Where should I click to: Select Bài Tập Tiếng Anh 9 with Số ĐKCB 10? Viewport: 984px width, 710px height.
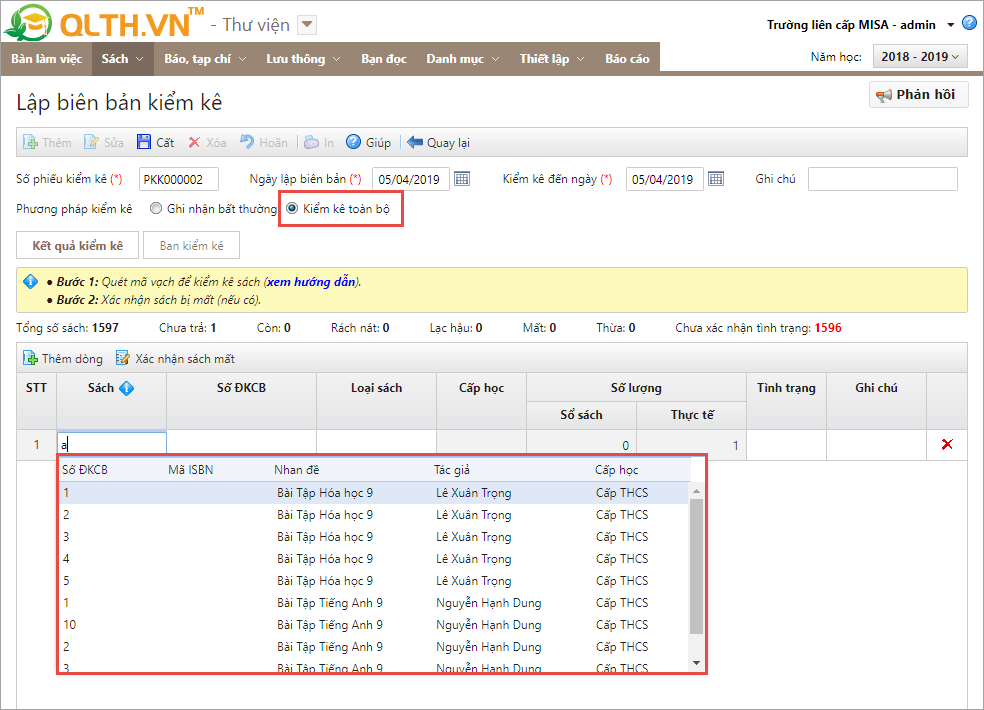coord(374,625)
